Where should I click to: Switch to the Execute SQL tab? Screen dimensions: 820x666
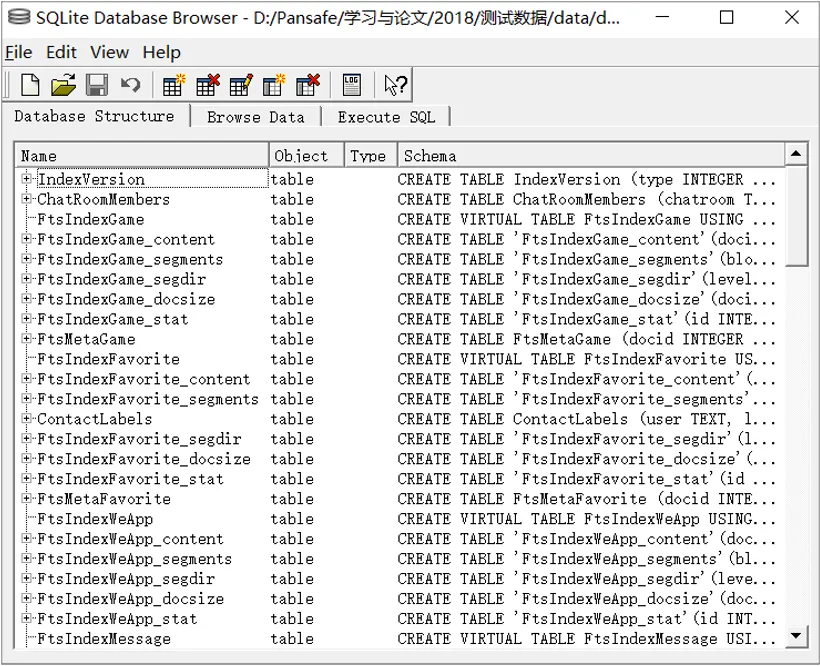pyautogui.click(x=386, y=117)
